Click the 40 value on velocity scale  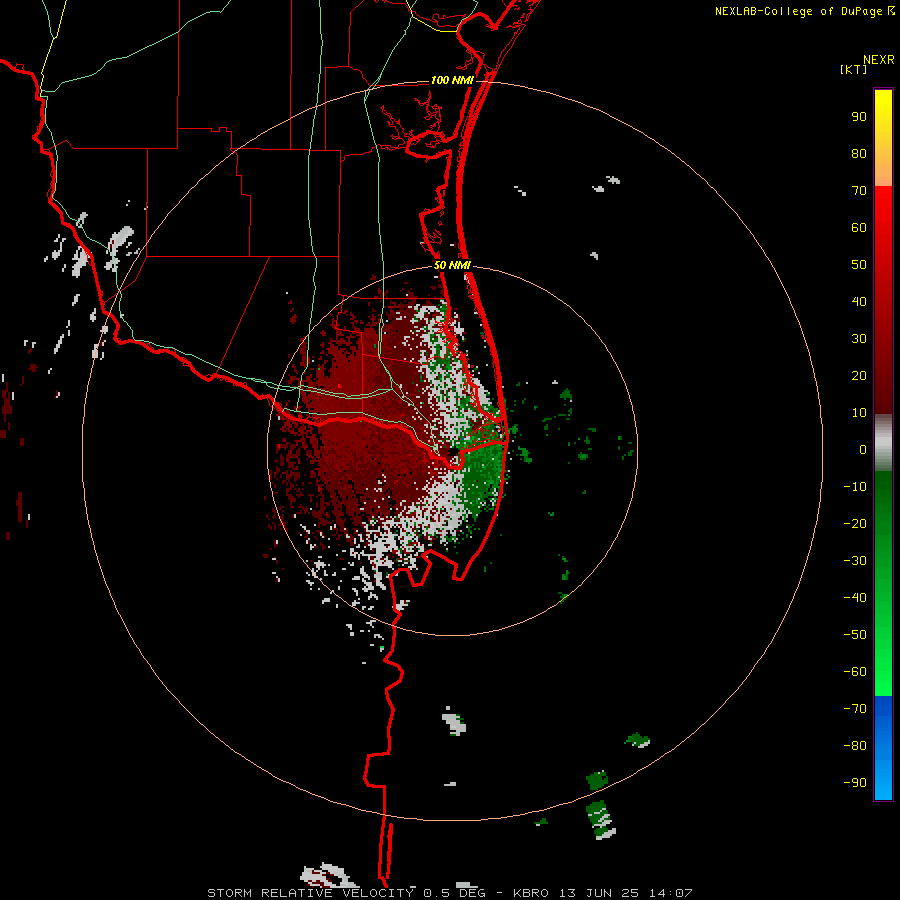tap(859, 301)
